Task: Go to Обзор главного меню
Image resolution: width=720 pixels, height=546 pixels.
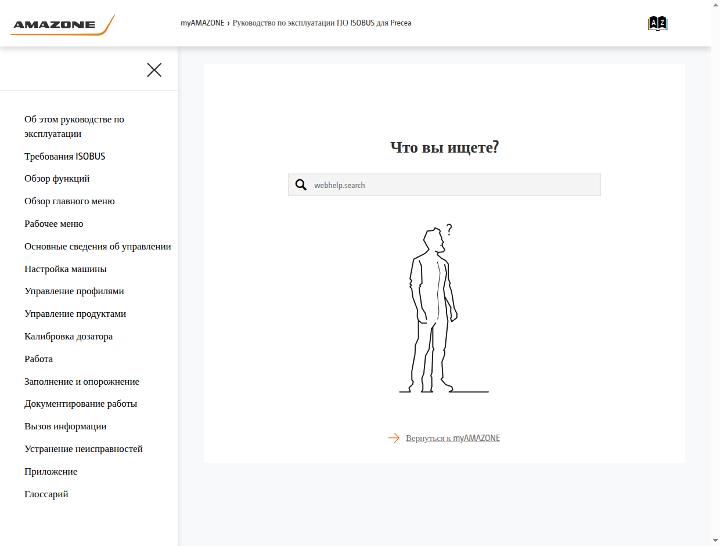Action: pyautogui.click(x=69, y=201)
